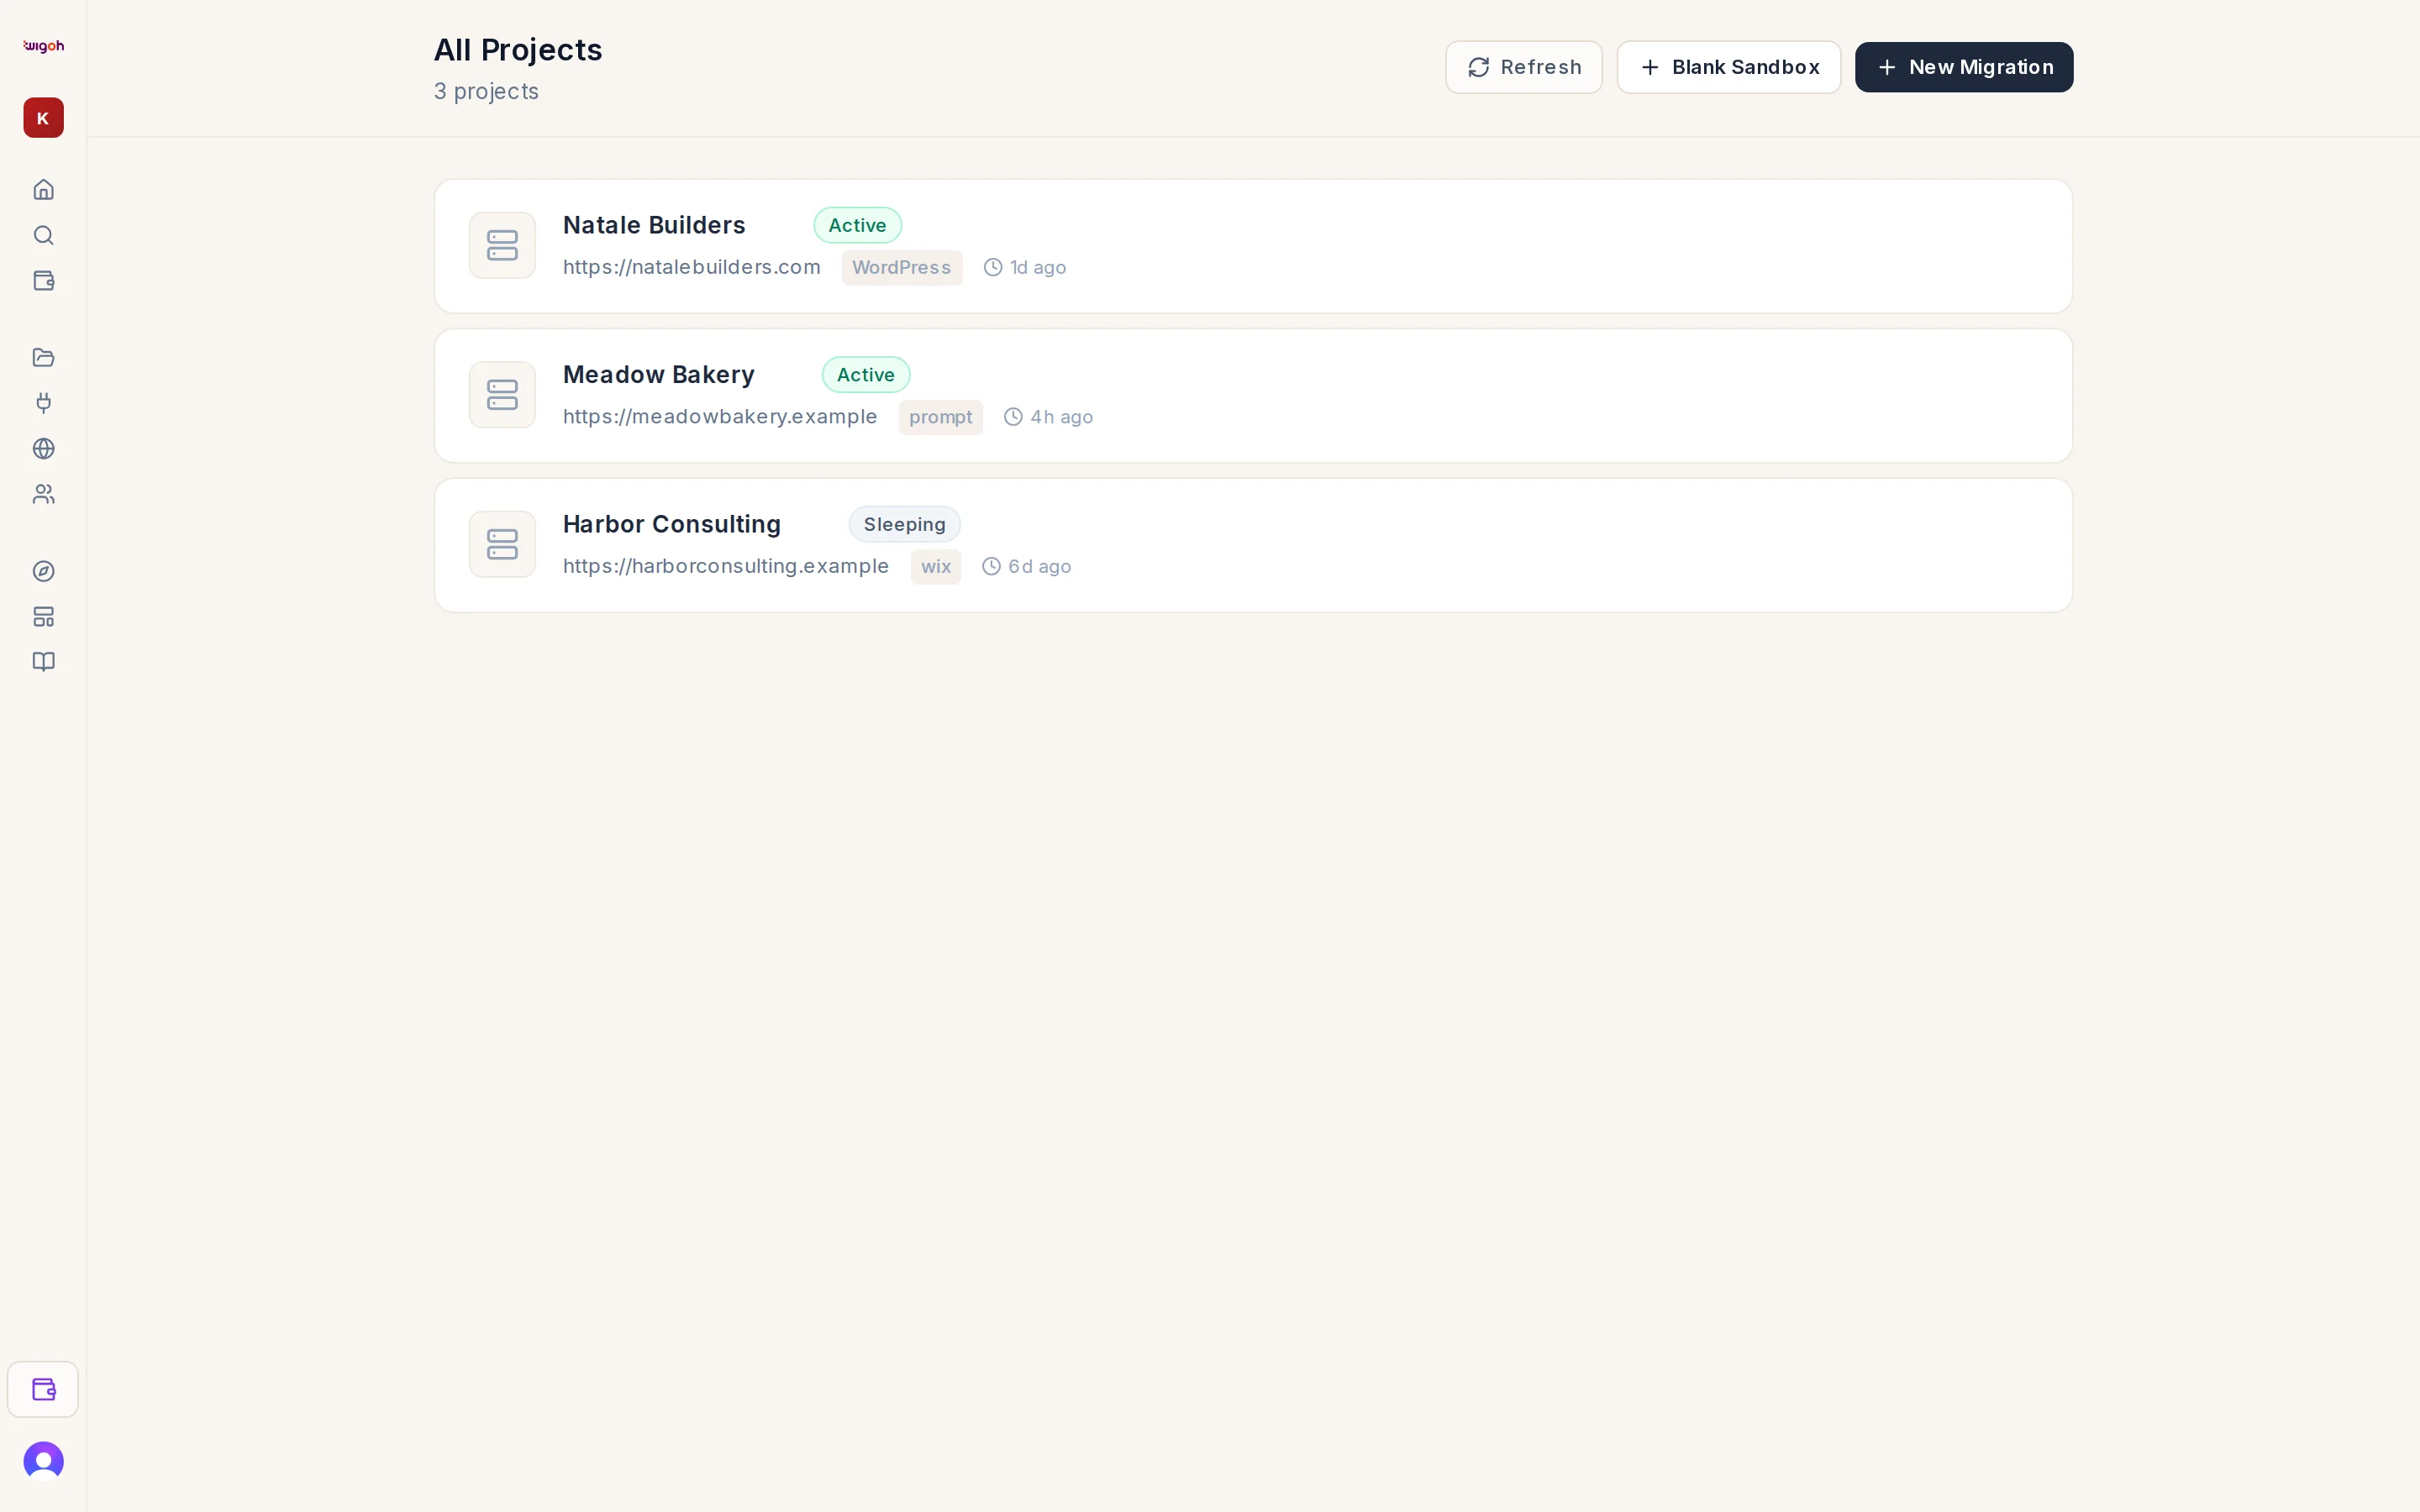Open the Meadow Bakery project
Image resolution: width=2420 pixels, height=1512 pixels.
(x=1253, y=395)
